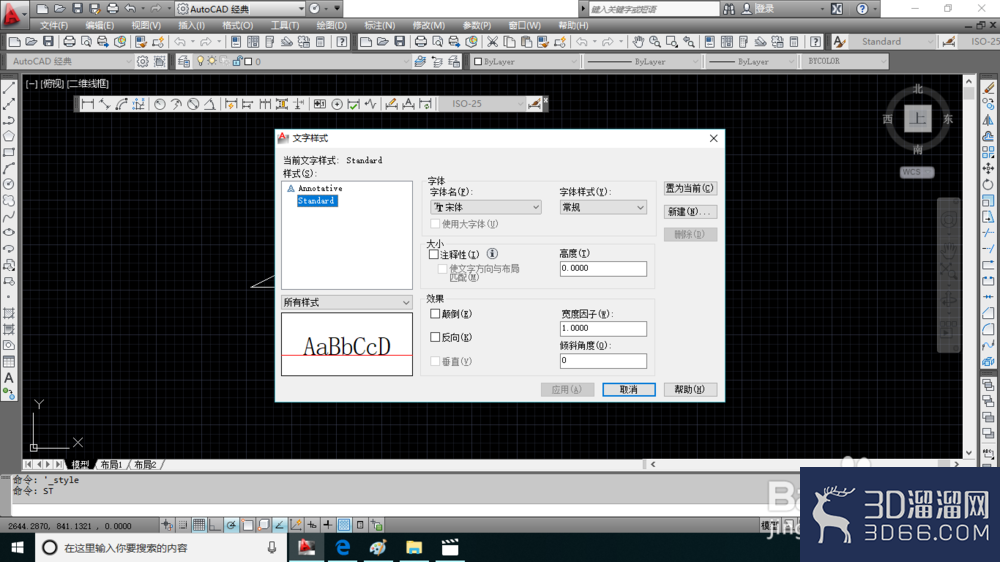Switch to the 布局1 tab
The height and width of the screenshot is (562, 1000).
pyautogui.click(x=111, y=465)
